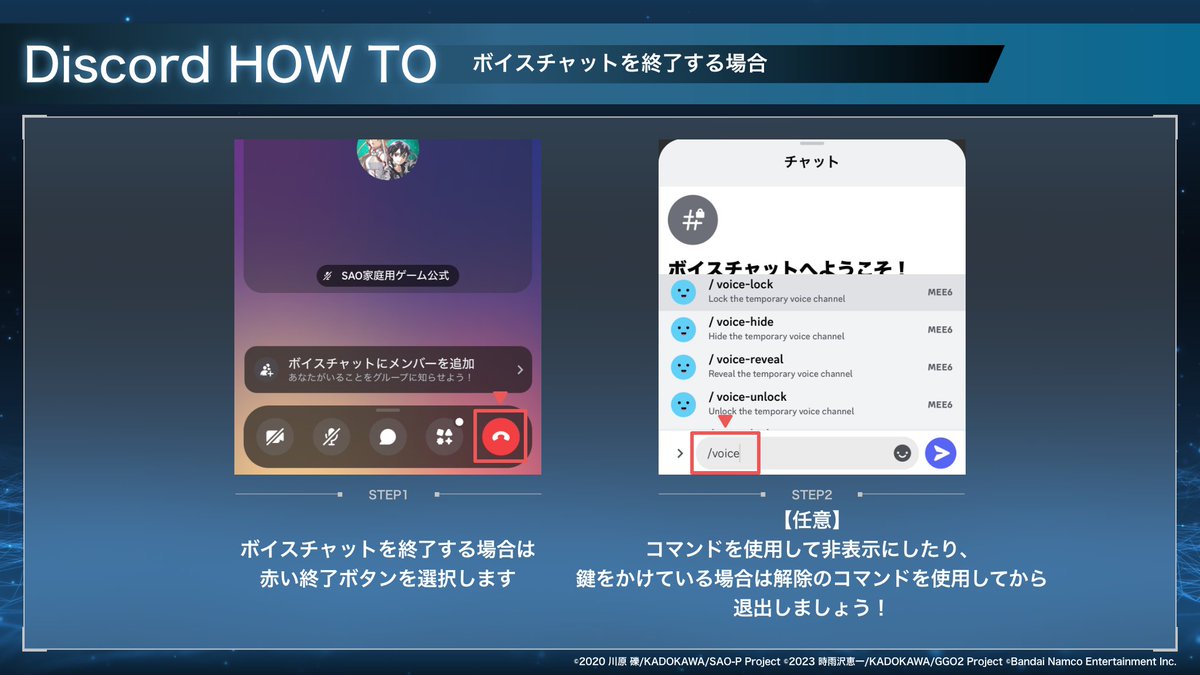This screenshot has height=675, width=1200.
Task: Tap the blue send message button
Action: (940, 453)
